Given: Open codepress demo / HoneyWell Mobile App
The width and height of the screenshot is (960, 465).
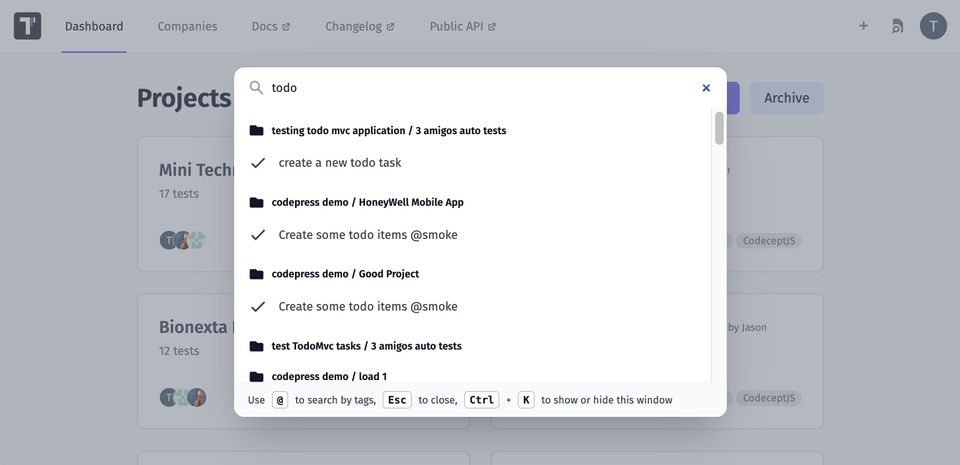Looking at the screenshot, I should [367, 202].
